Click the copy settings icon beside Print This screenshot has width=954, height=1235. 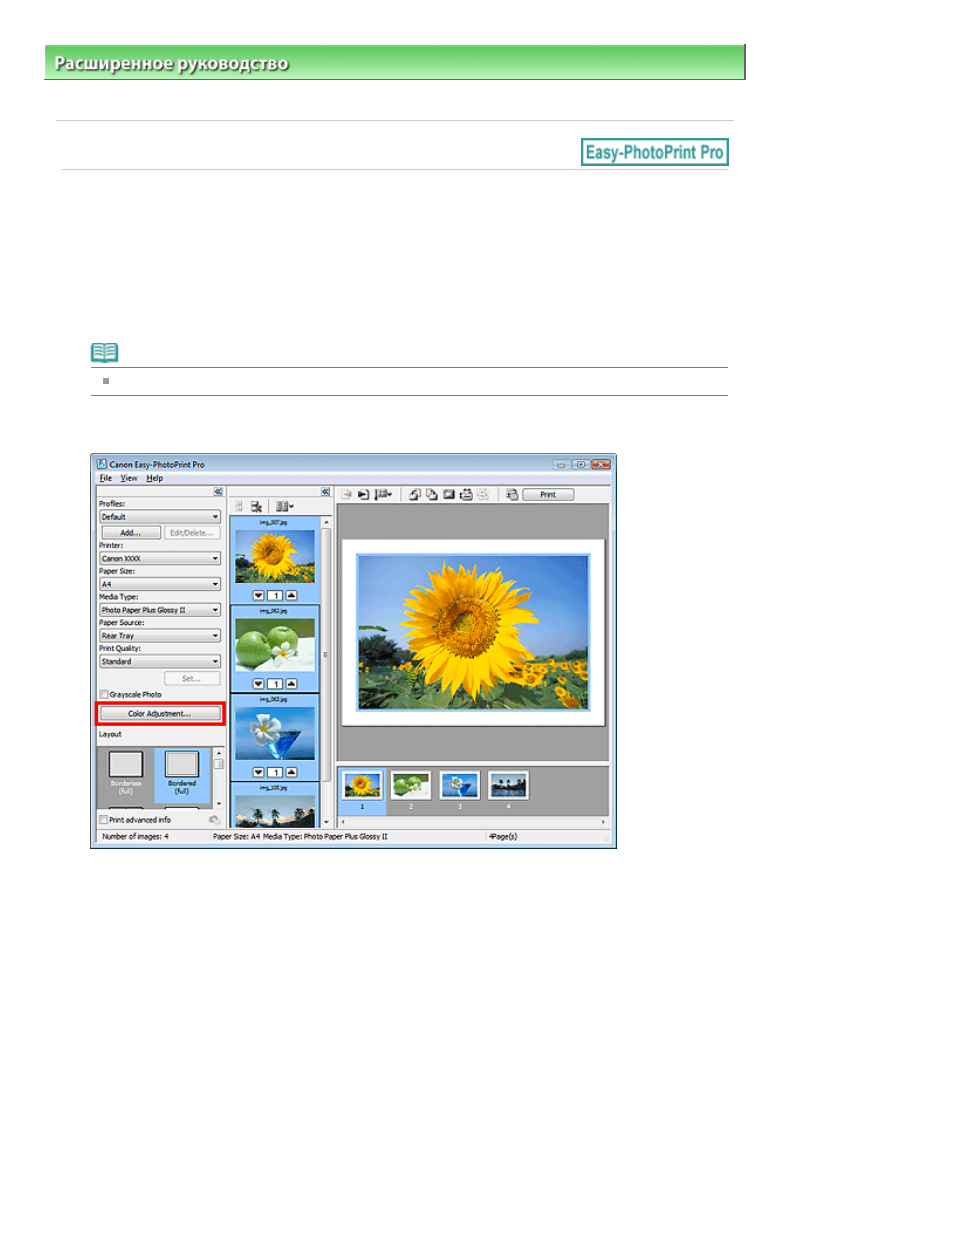pyautogui.click(x=512, y=494)
